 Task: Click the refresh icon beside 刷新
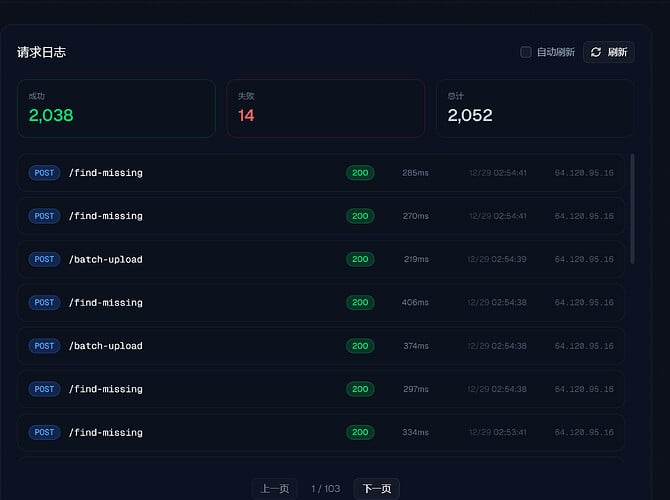click(x=596, y=52)
